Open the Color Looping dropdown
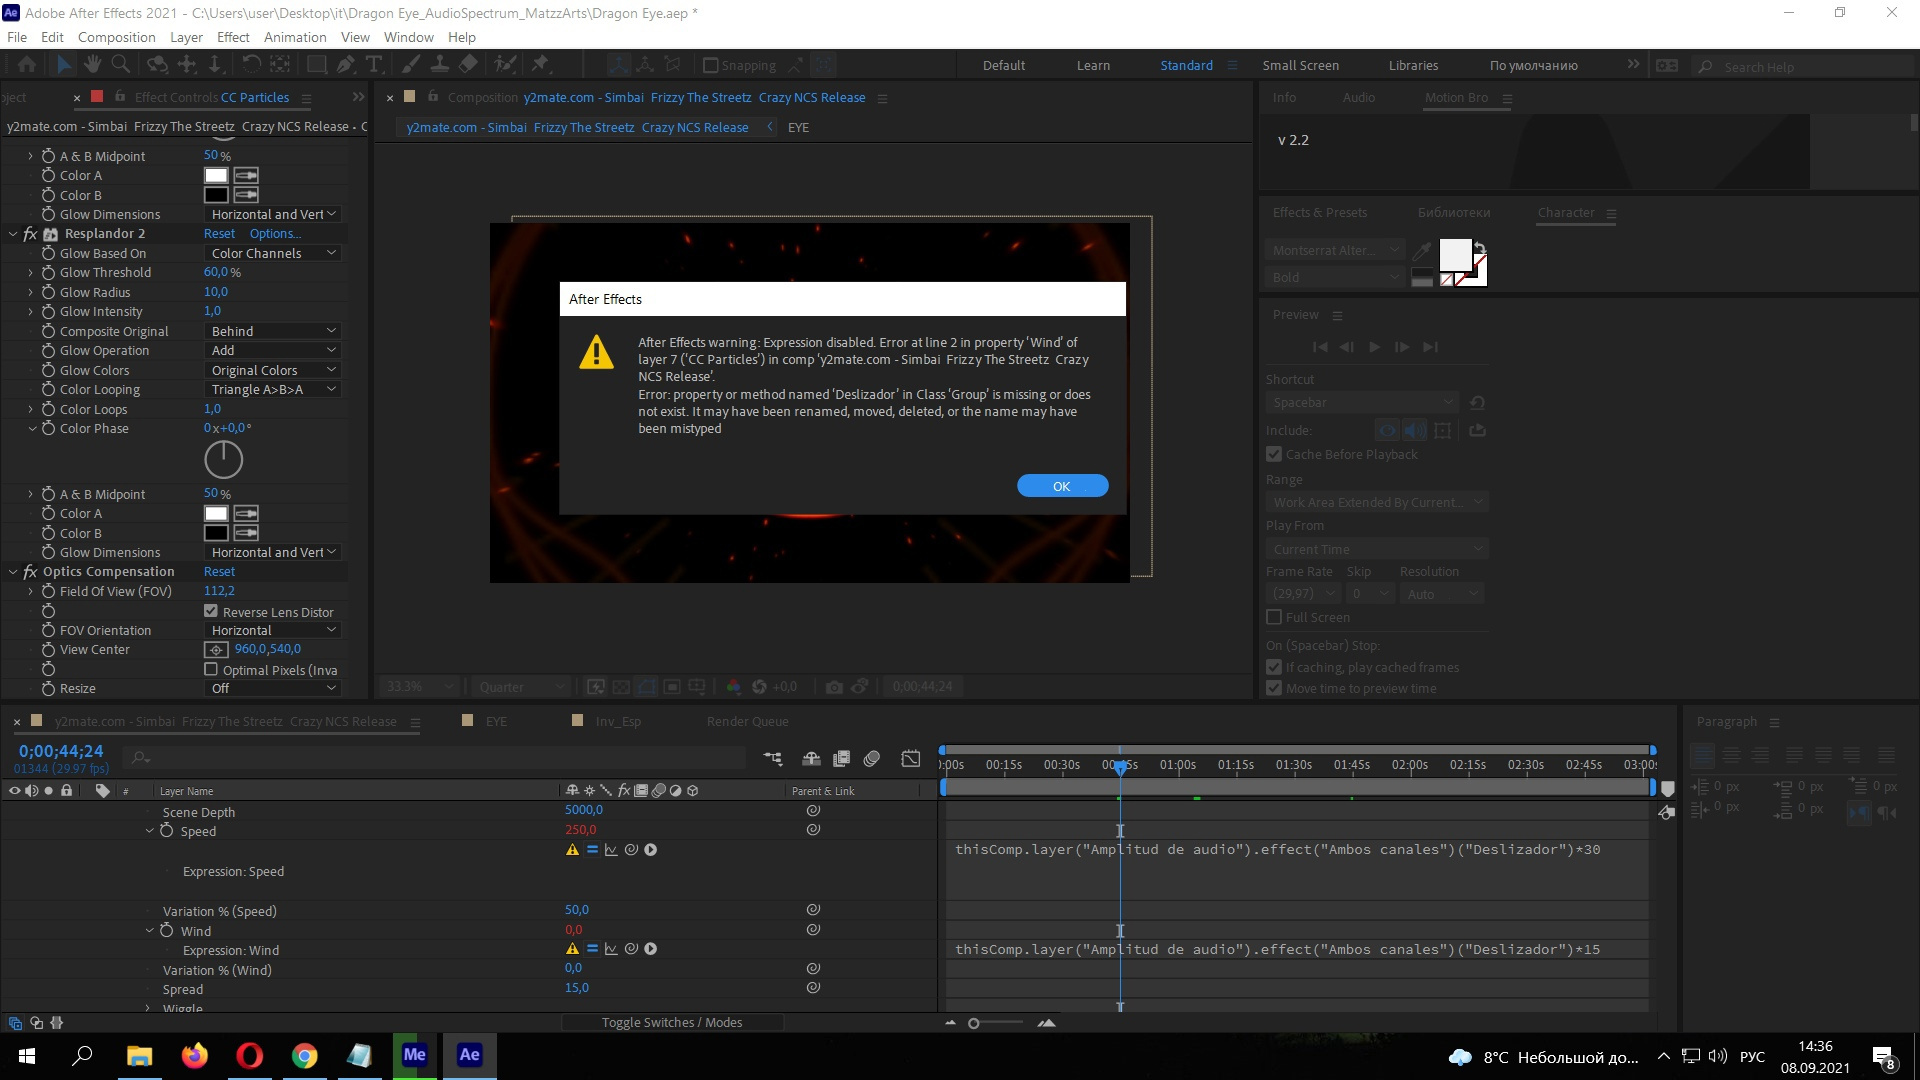 click(x=272, y=389)
